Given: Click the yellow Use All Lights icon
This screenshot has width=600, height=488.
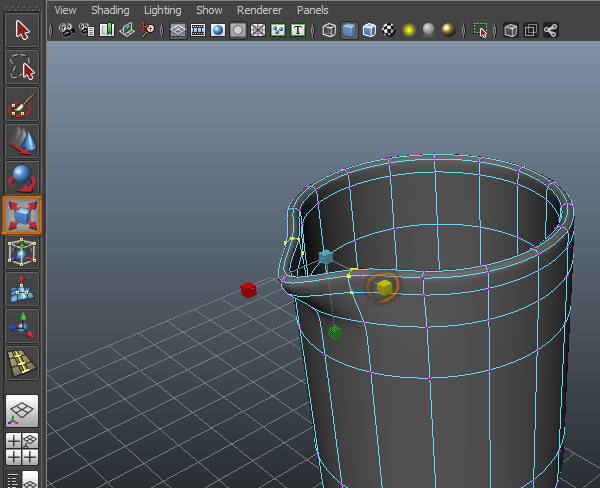Looking at the screenshot, I should [x=409, y=30].
